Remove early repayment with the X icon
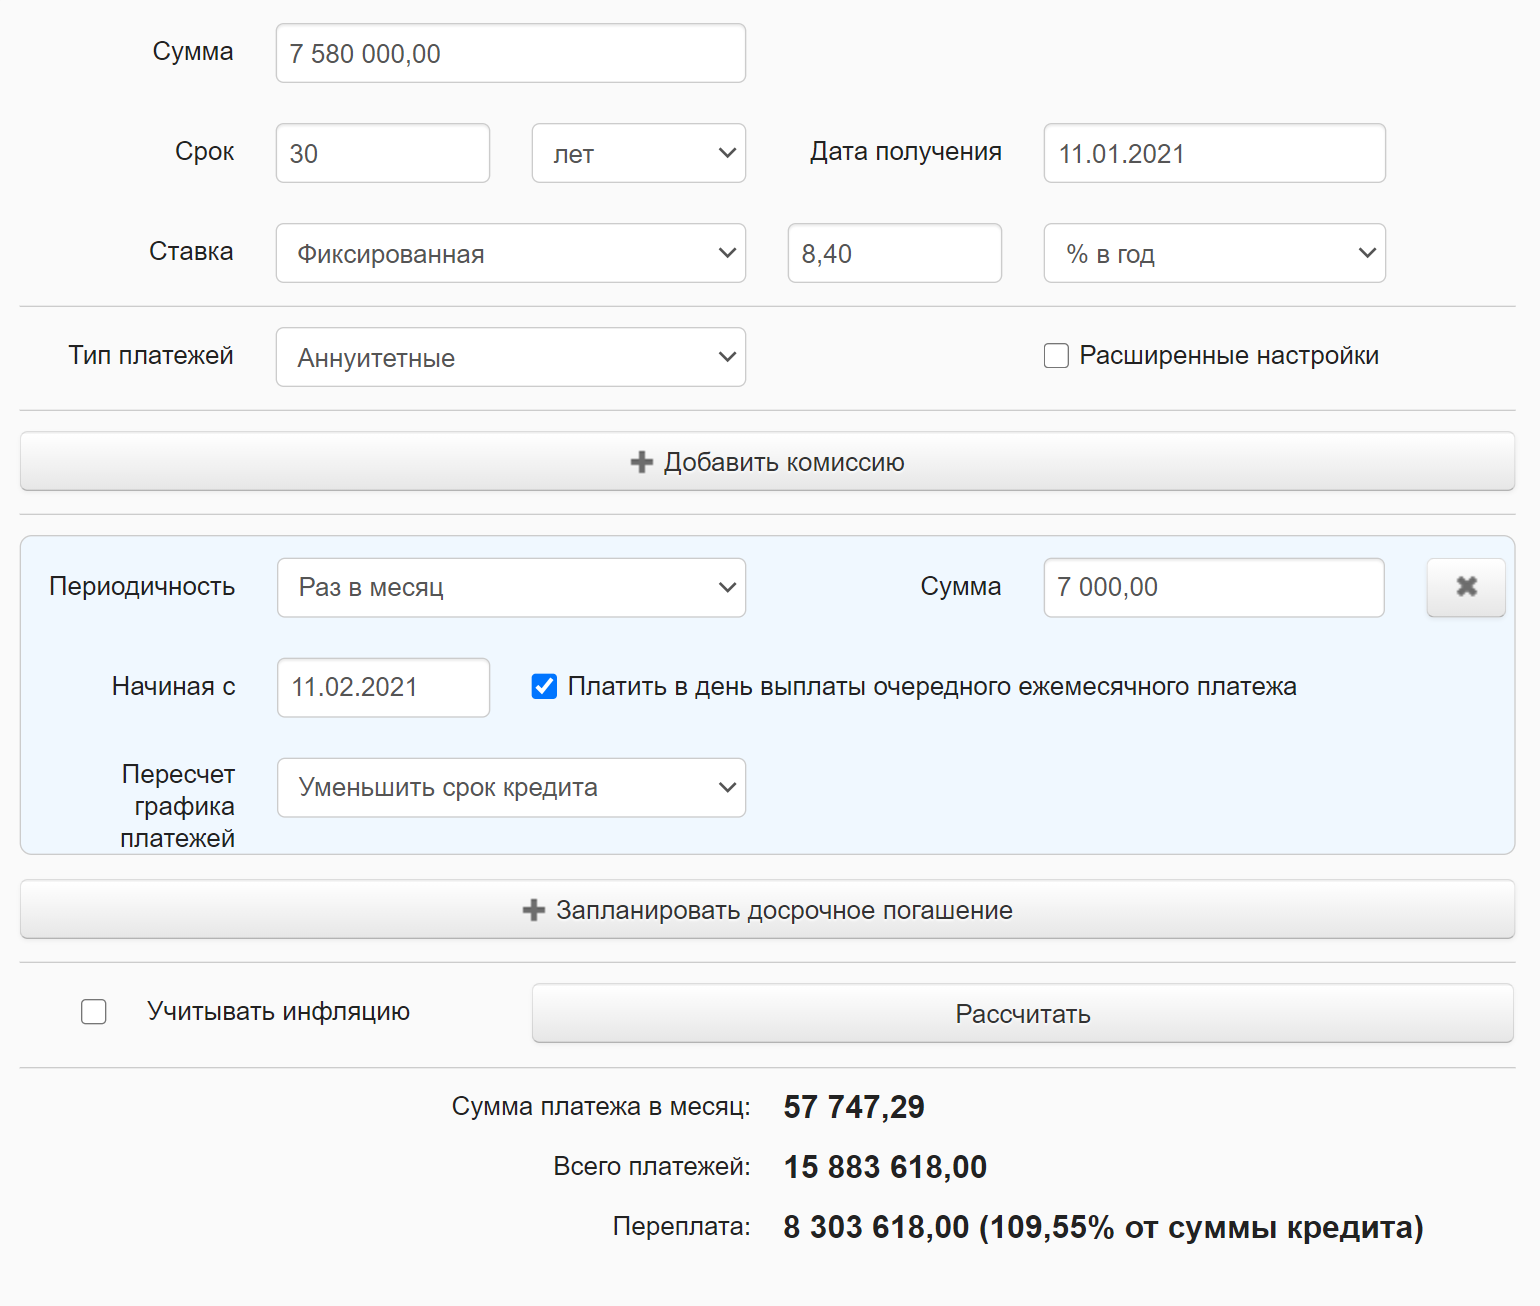 1466,587
